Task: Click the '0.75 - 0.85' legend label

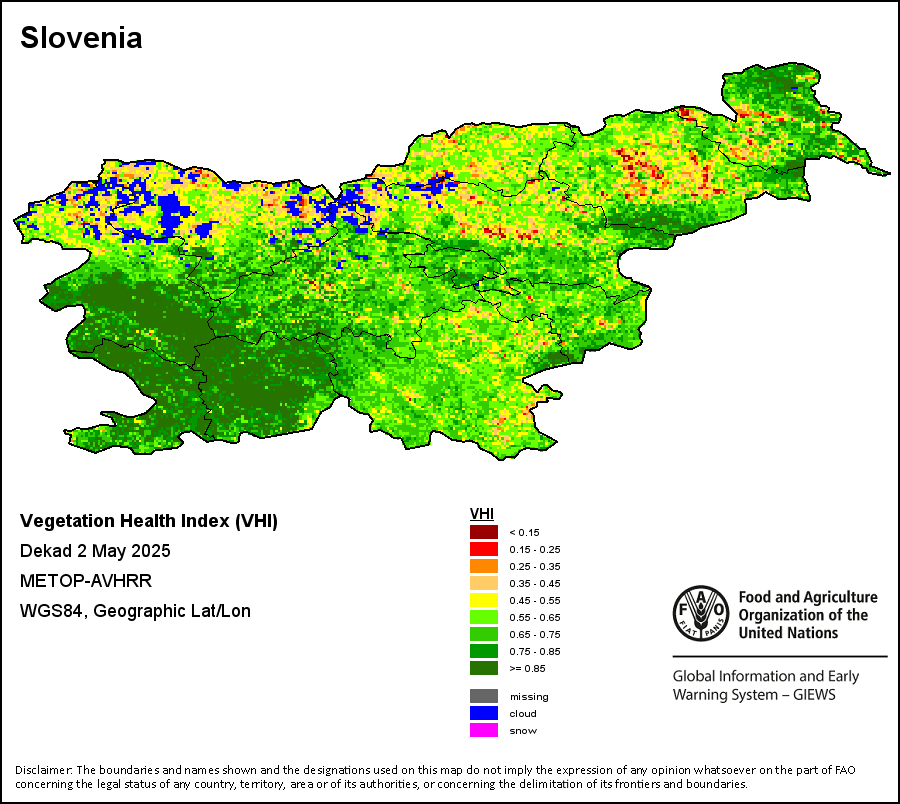Action: 535,651
